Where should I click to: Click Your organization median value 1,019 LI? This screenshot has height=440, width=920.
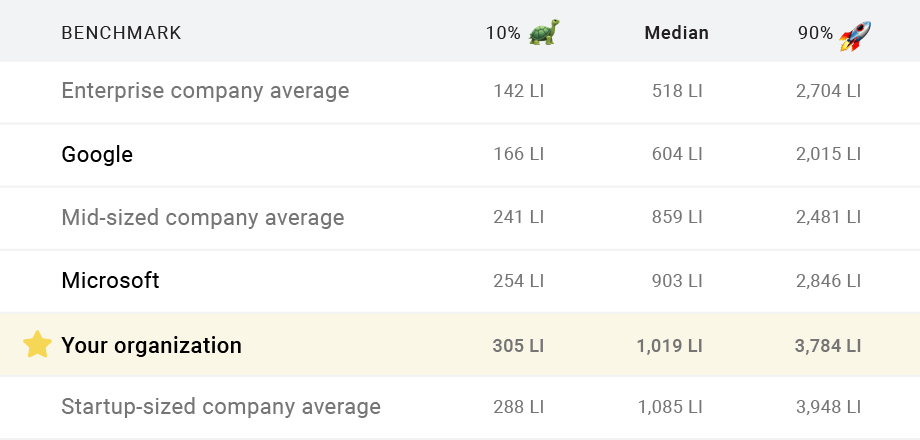coord(669,346)
